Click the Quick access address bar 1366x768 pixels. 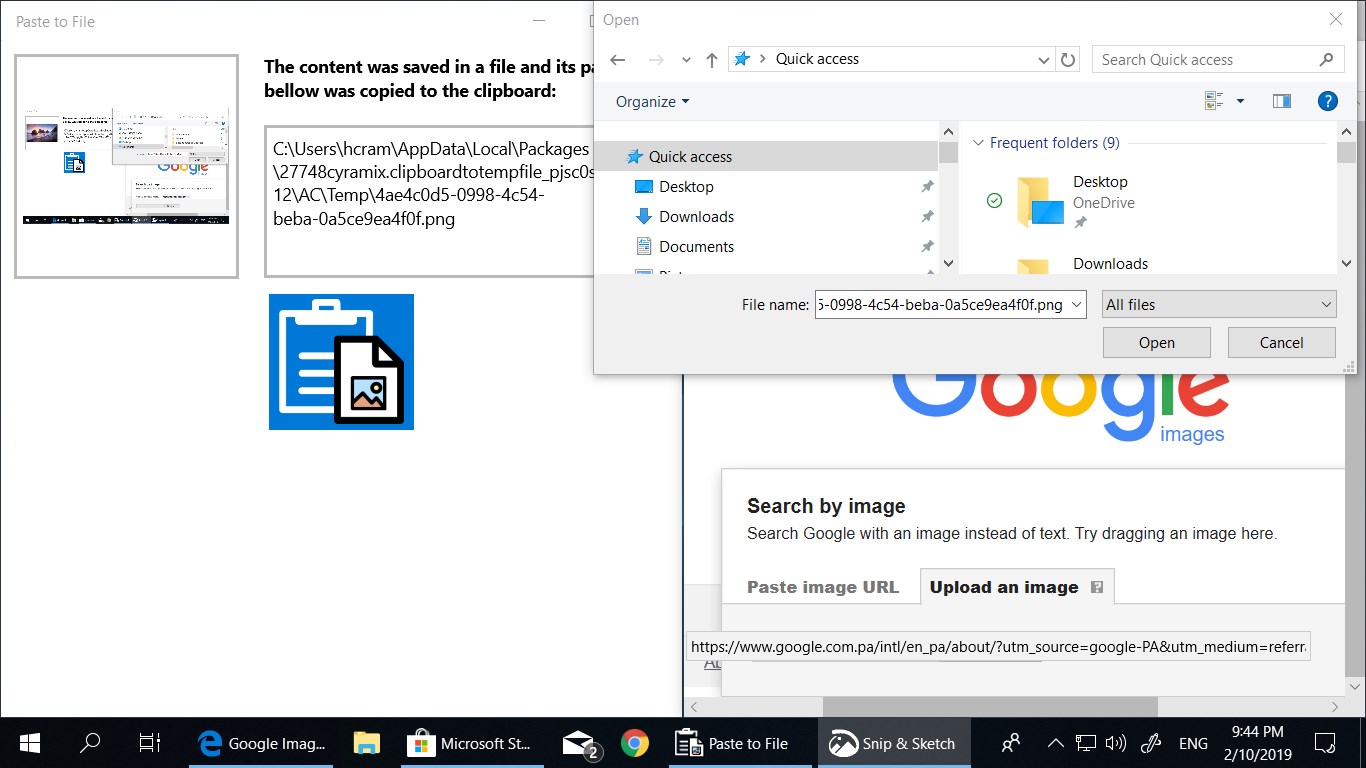click(x=892, y=59)
